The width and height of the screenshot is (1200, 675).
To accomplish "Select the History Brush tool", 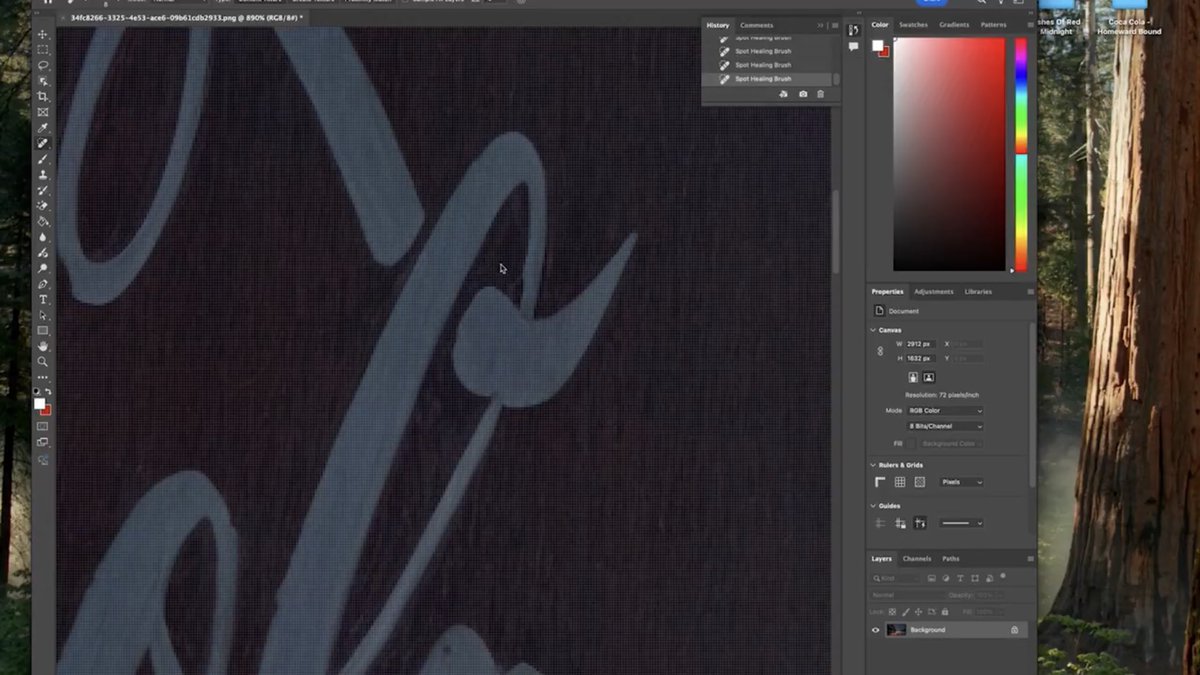I will click(x=43, y=190).
